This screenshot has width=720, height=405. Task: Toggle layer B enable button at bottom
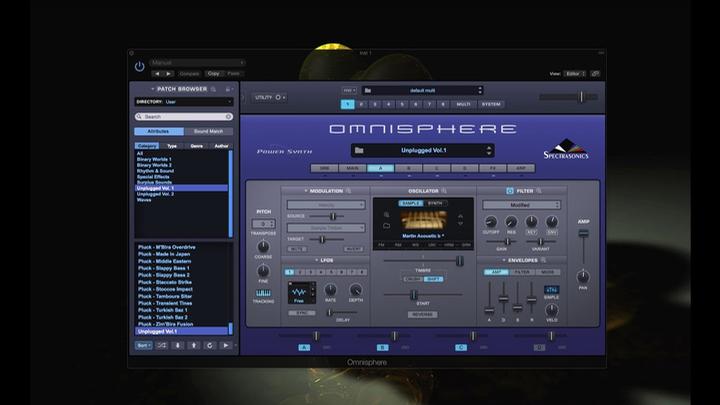click(382, 348)
